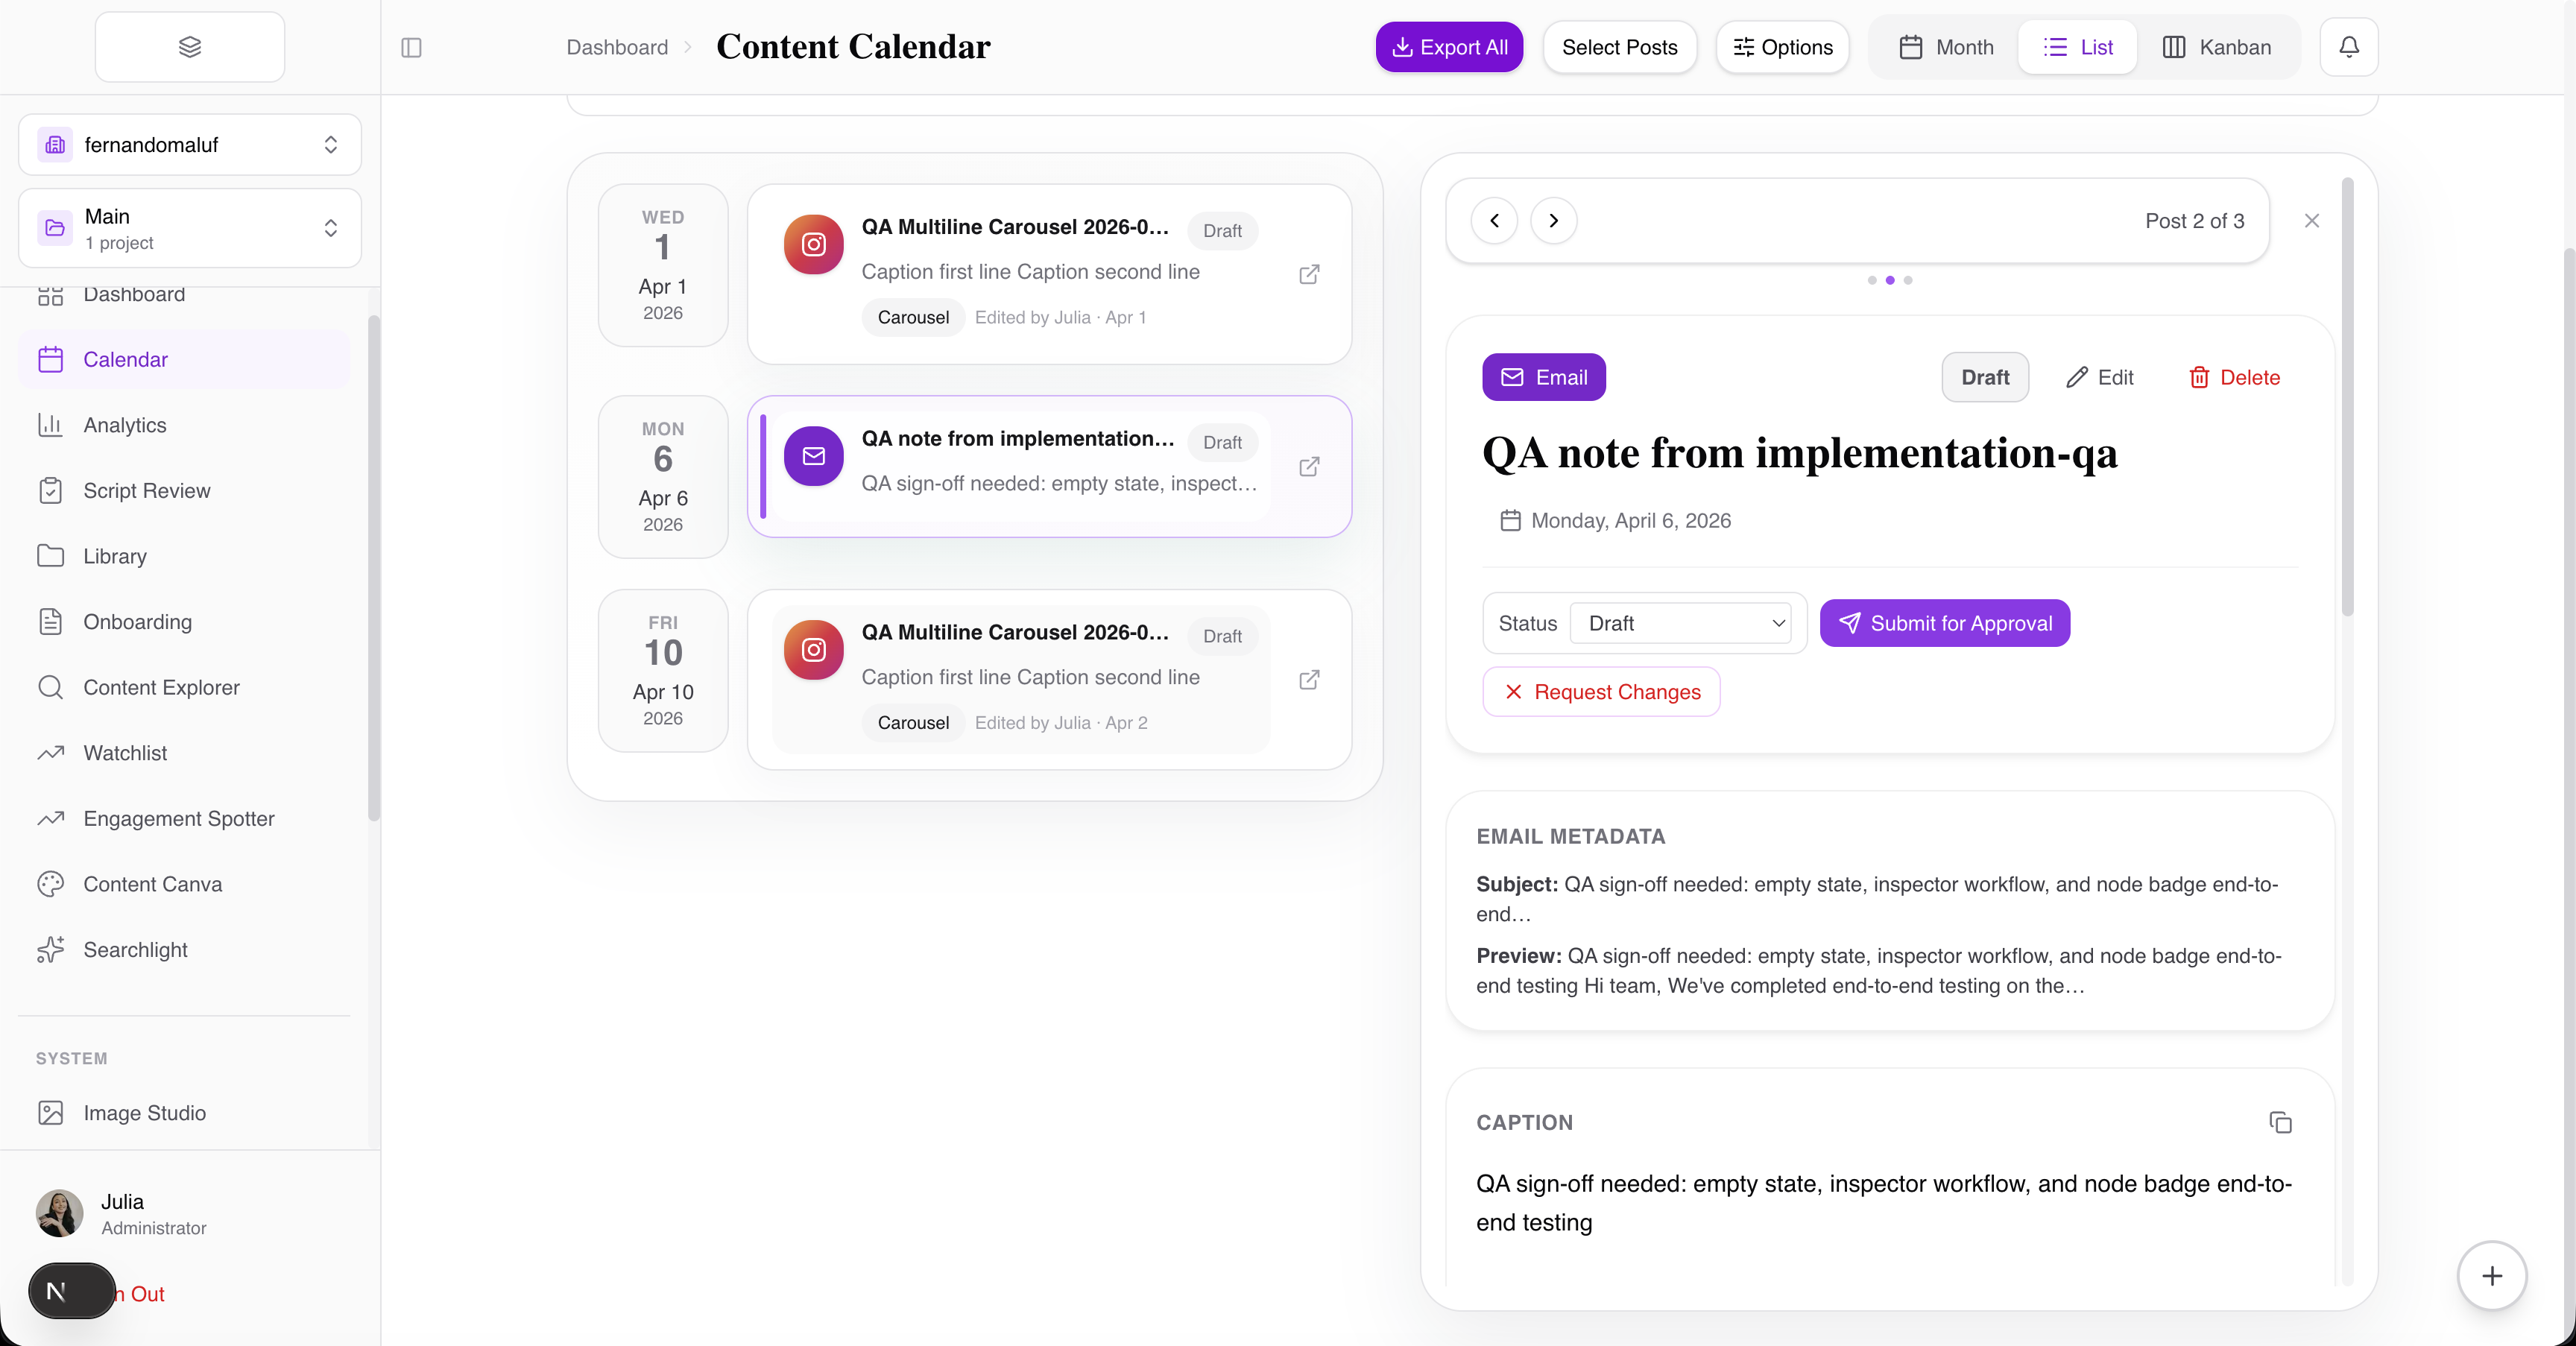Open Analytics in the sidebar
Viewport: 2576px width, 1346px height.
125,425
